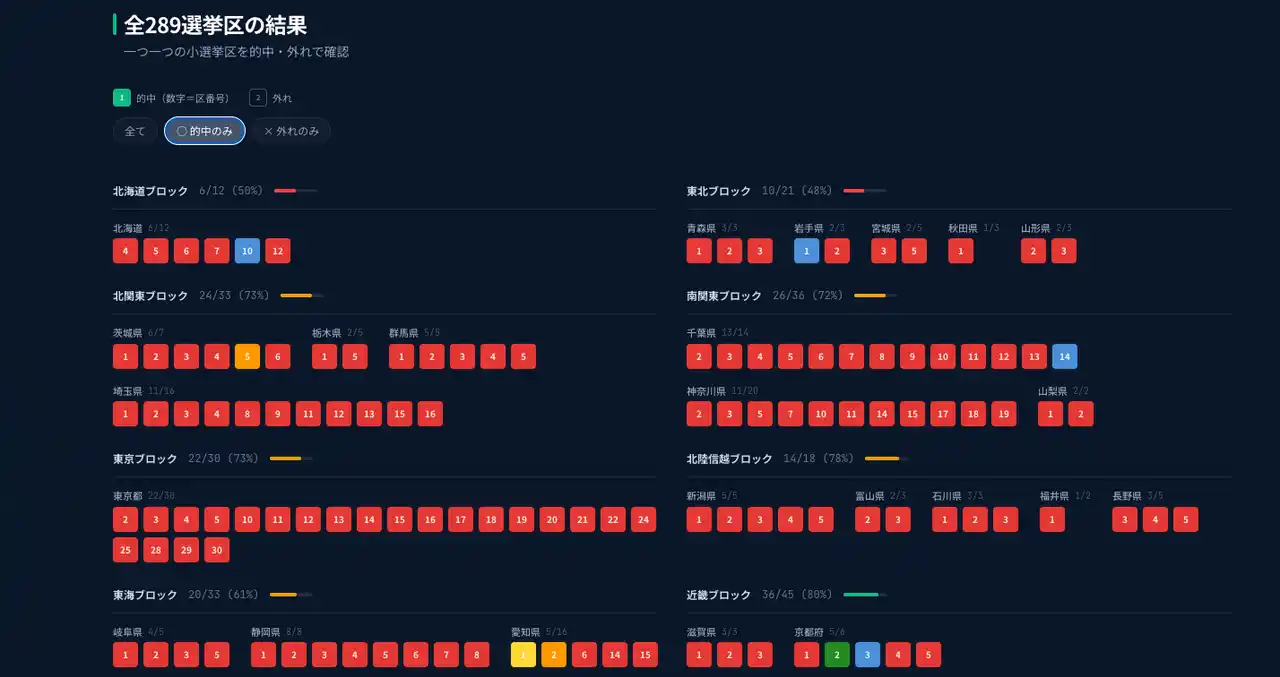Open the blue Chiba district 14 tile
Viewport: 1280px width, 677px height.
(x=1064, y=357)
